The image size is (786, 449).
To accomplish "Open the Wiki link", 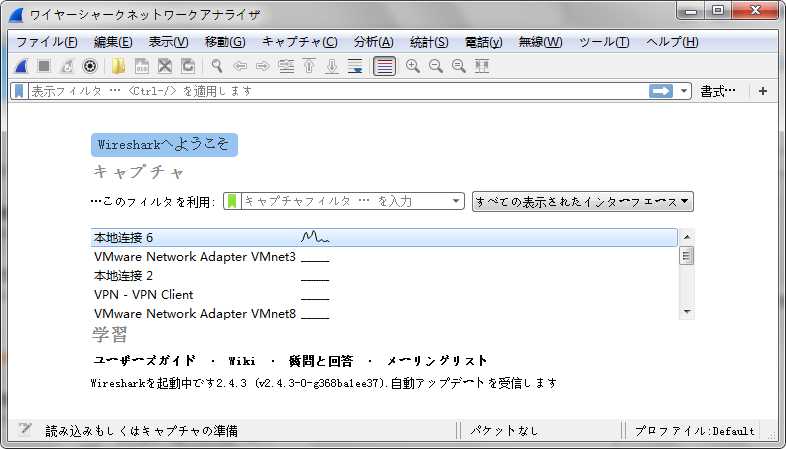I will (242, 361).
